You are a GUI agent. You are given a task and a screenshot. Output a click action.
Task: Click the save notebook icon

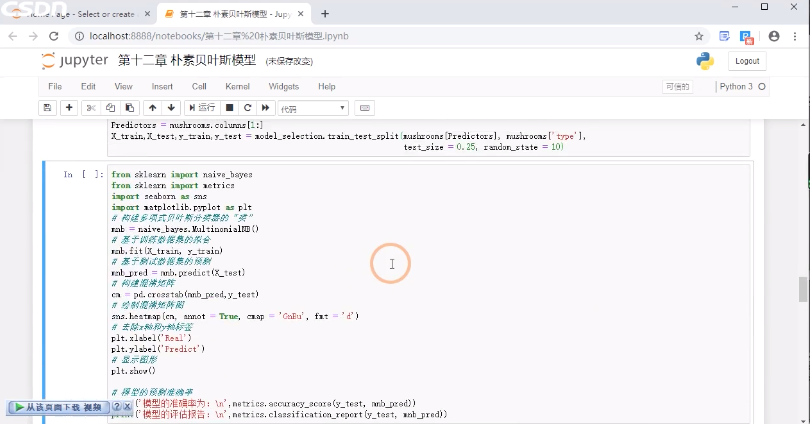pyautogui.click(x=47, y=107)
